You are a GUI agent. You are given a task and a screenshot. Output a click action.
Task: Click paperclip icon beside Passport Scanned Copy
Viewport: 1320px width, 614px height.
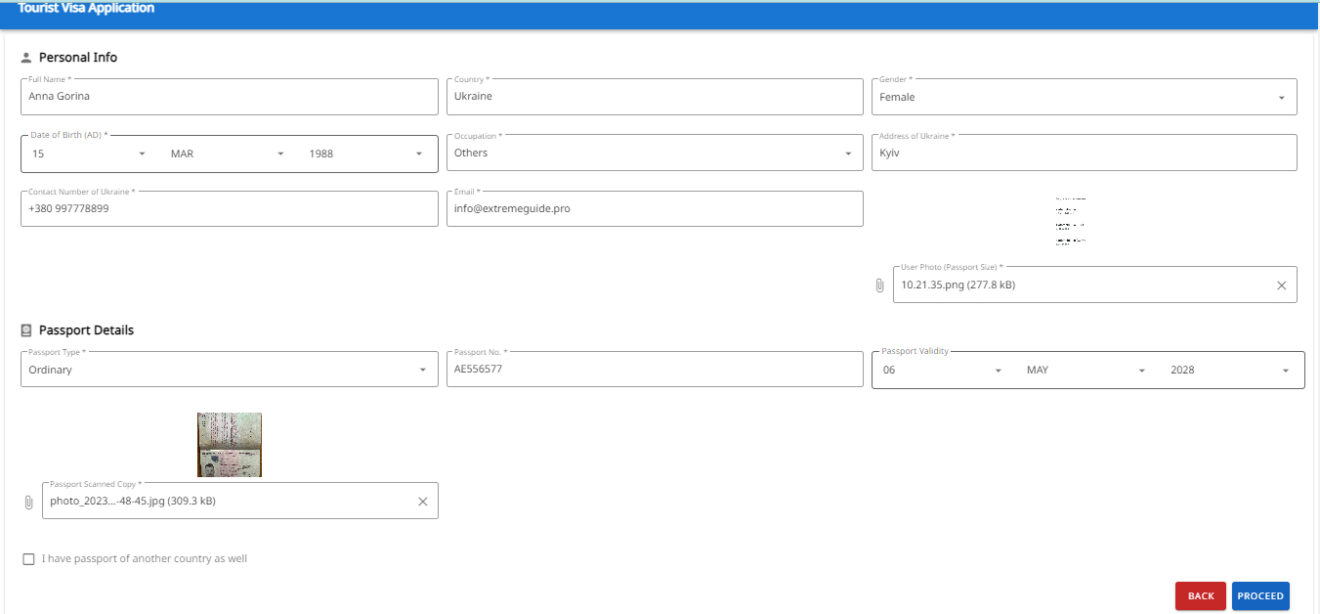click(x=28, y=502)
